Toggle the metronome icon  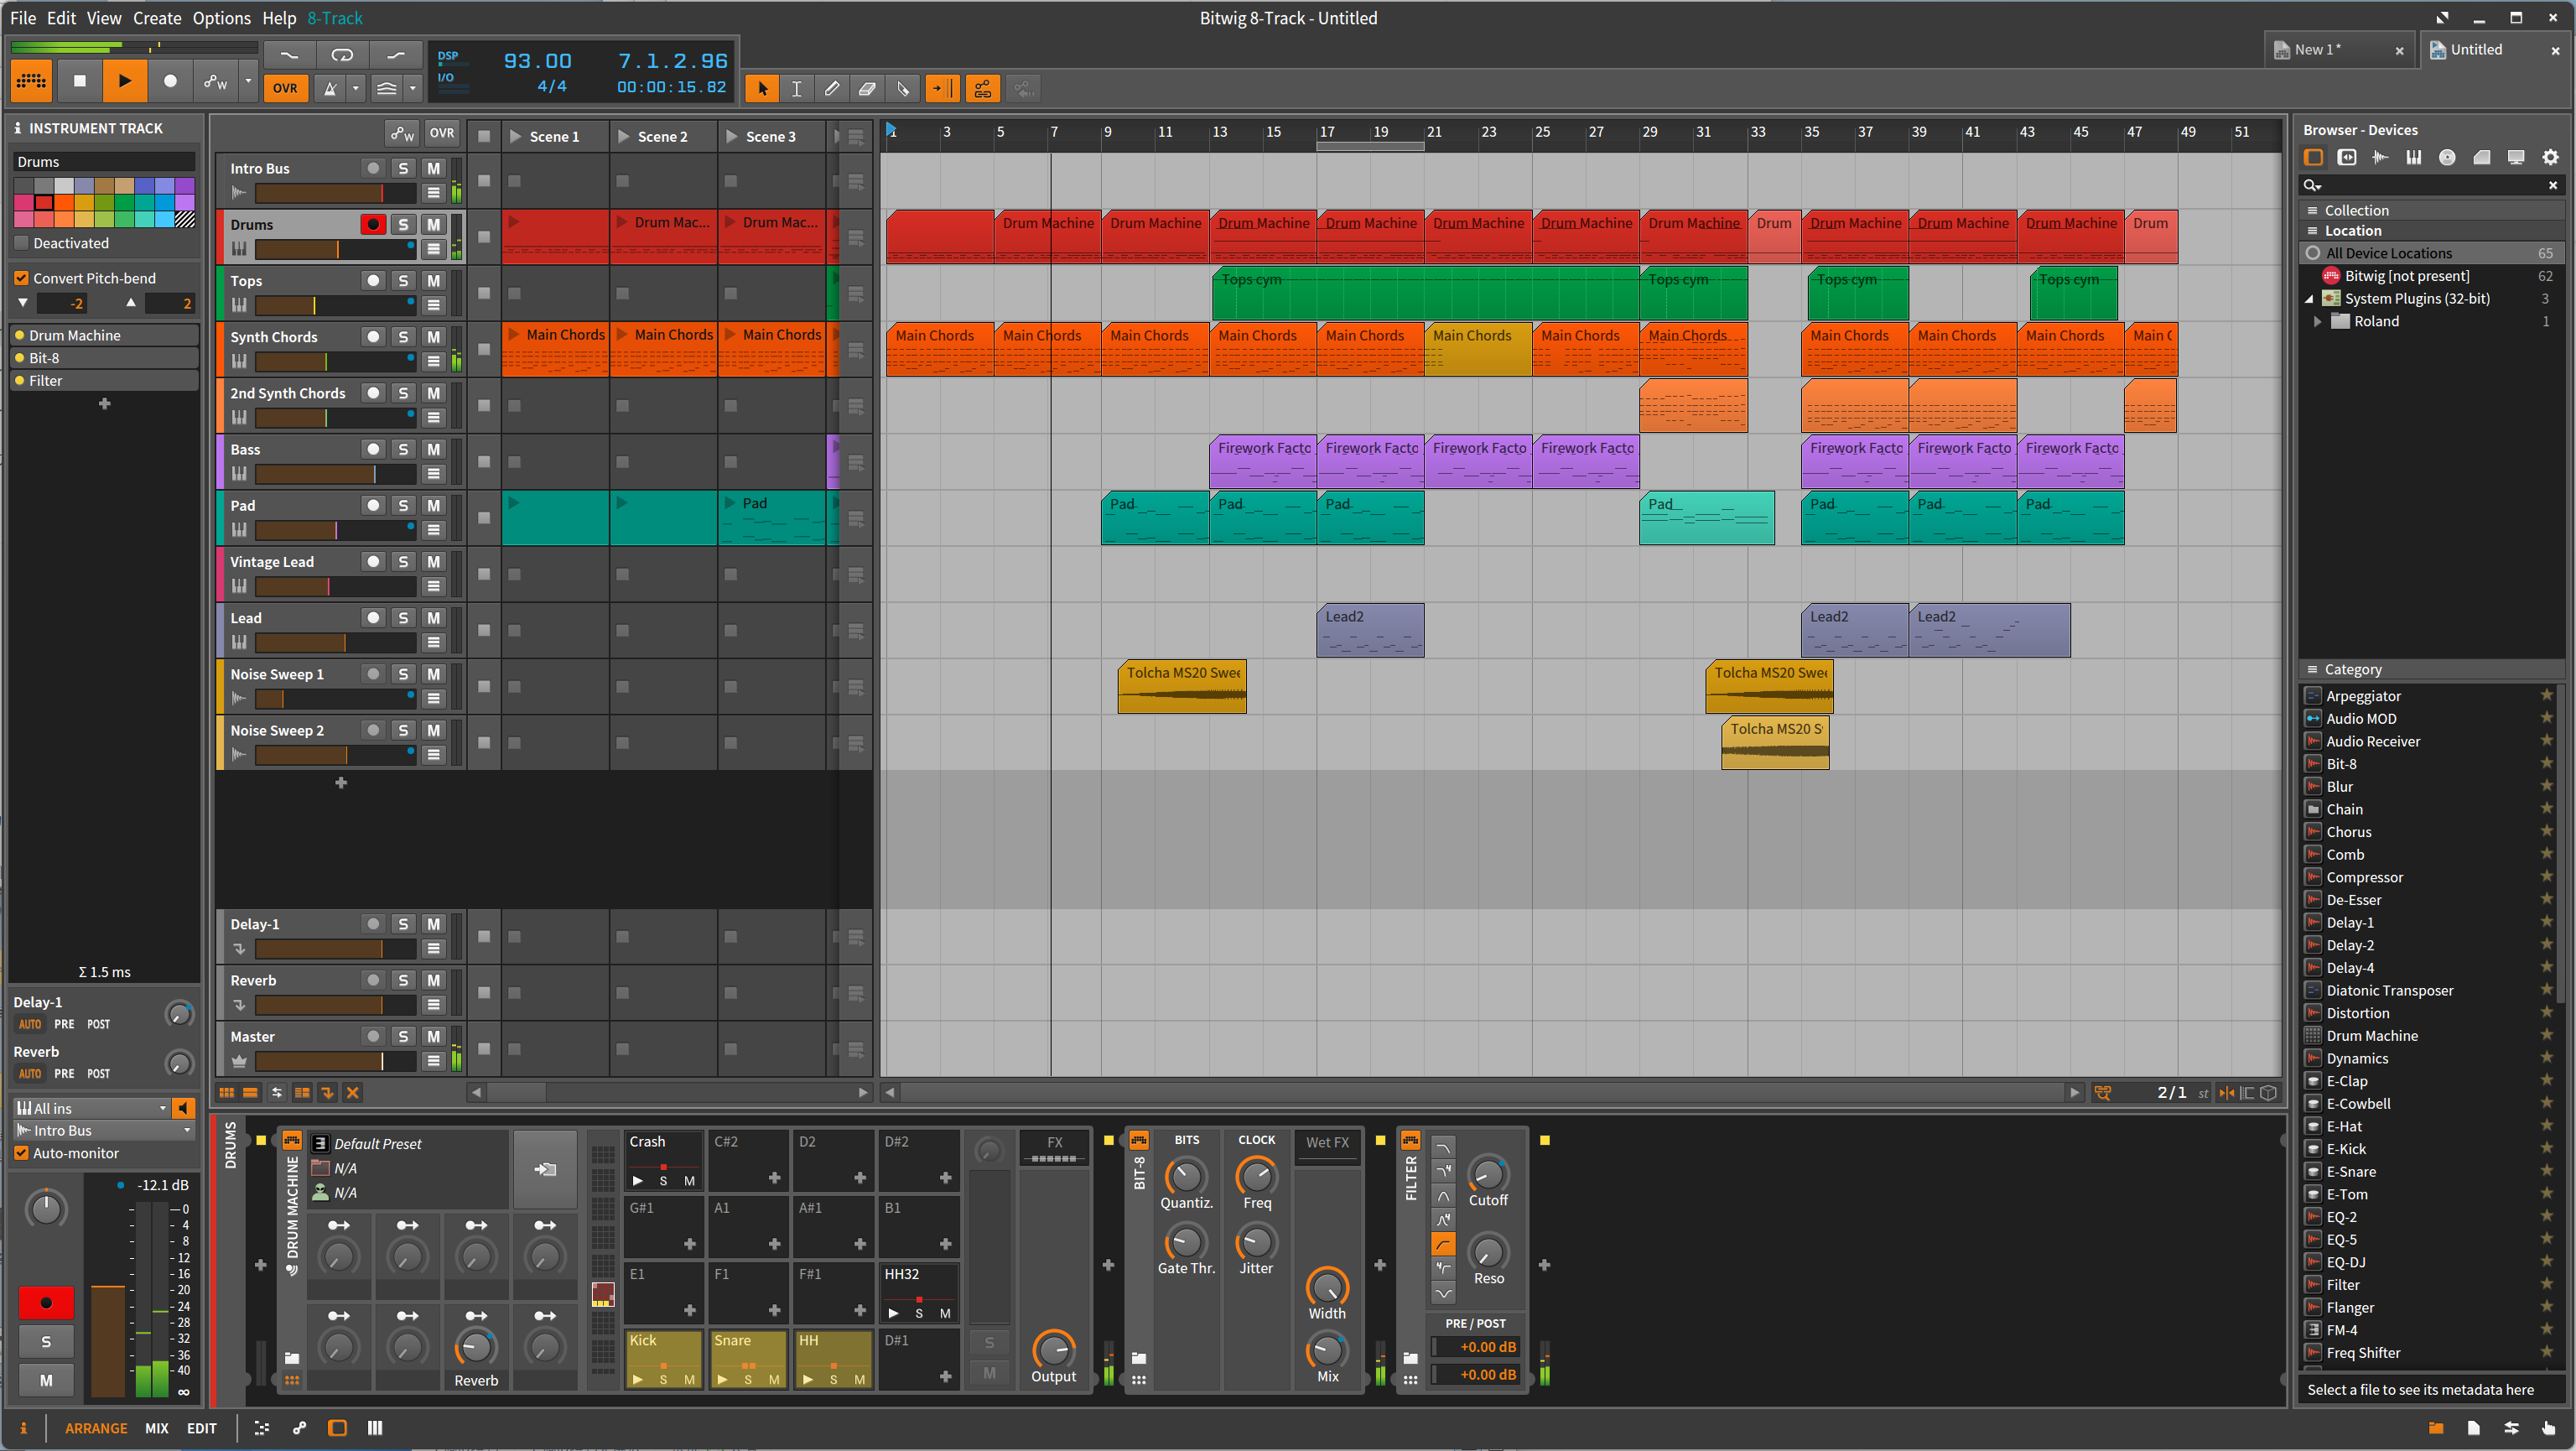(x=330, y=88)
